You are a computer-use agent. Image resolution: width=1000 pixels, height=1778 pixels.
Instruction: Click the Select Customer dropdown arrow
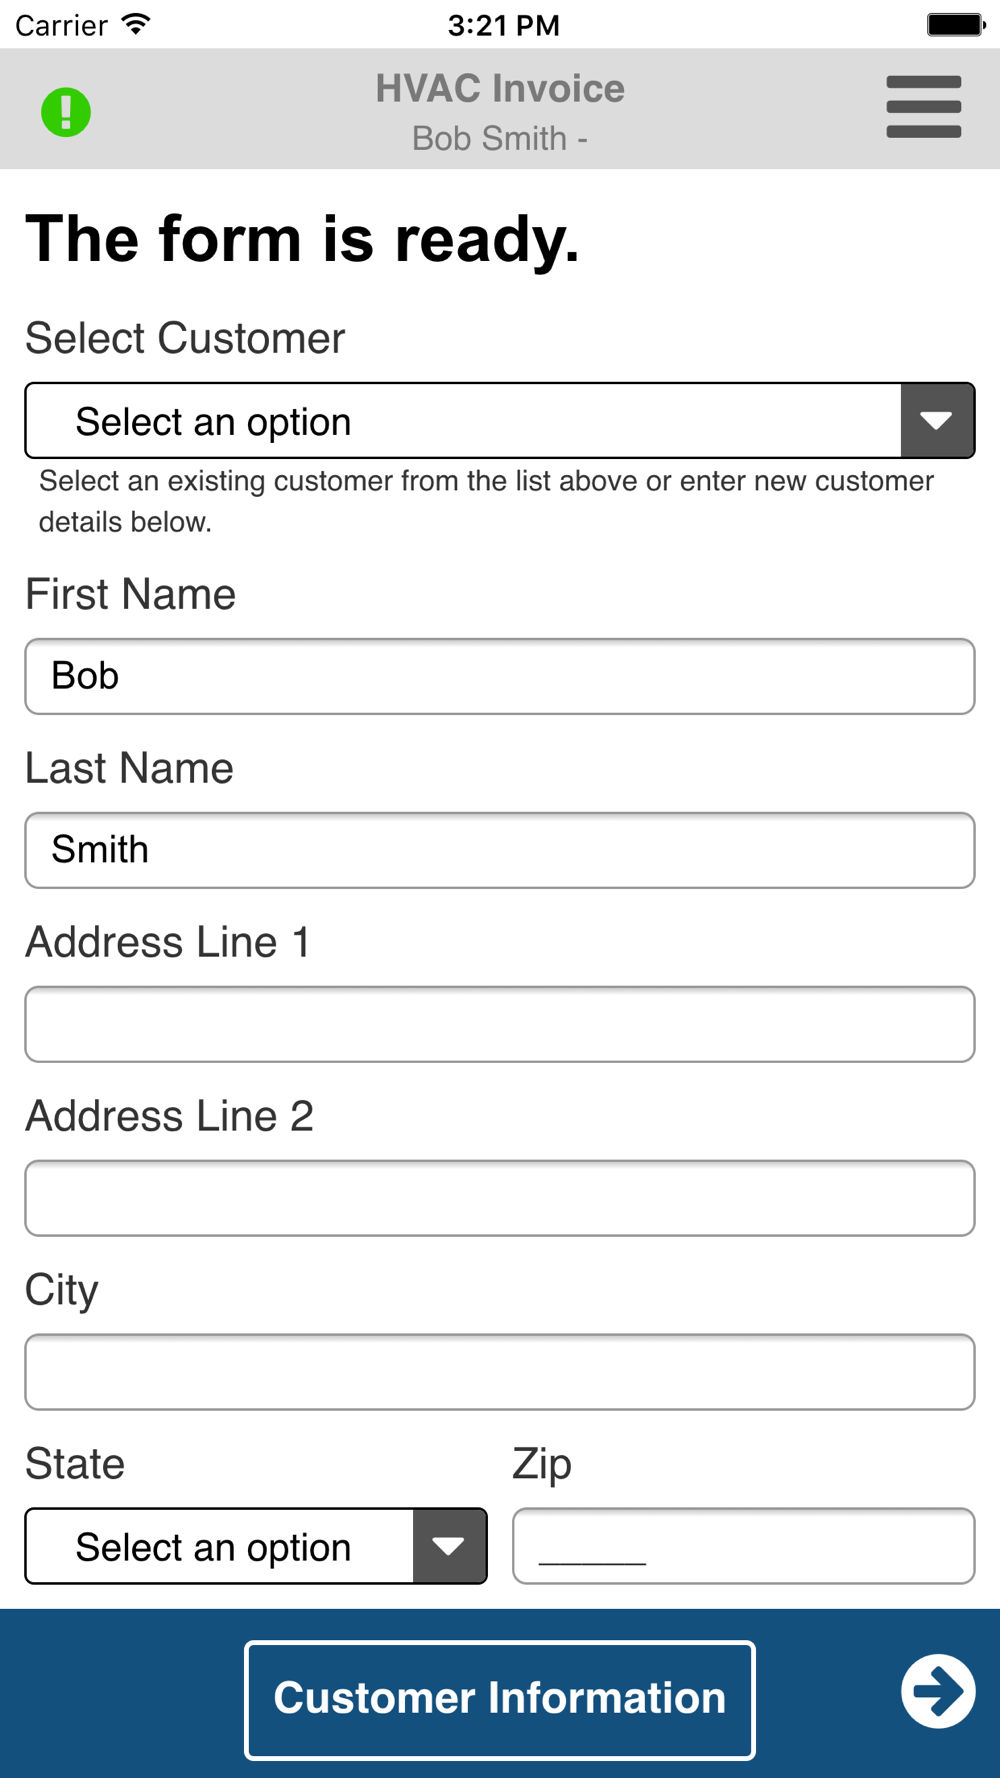[937, 421]
